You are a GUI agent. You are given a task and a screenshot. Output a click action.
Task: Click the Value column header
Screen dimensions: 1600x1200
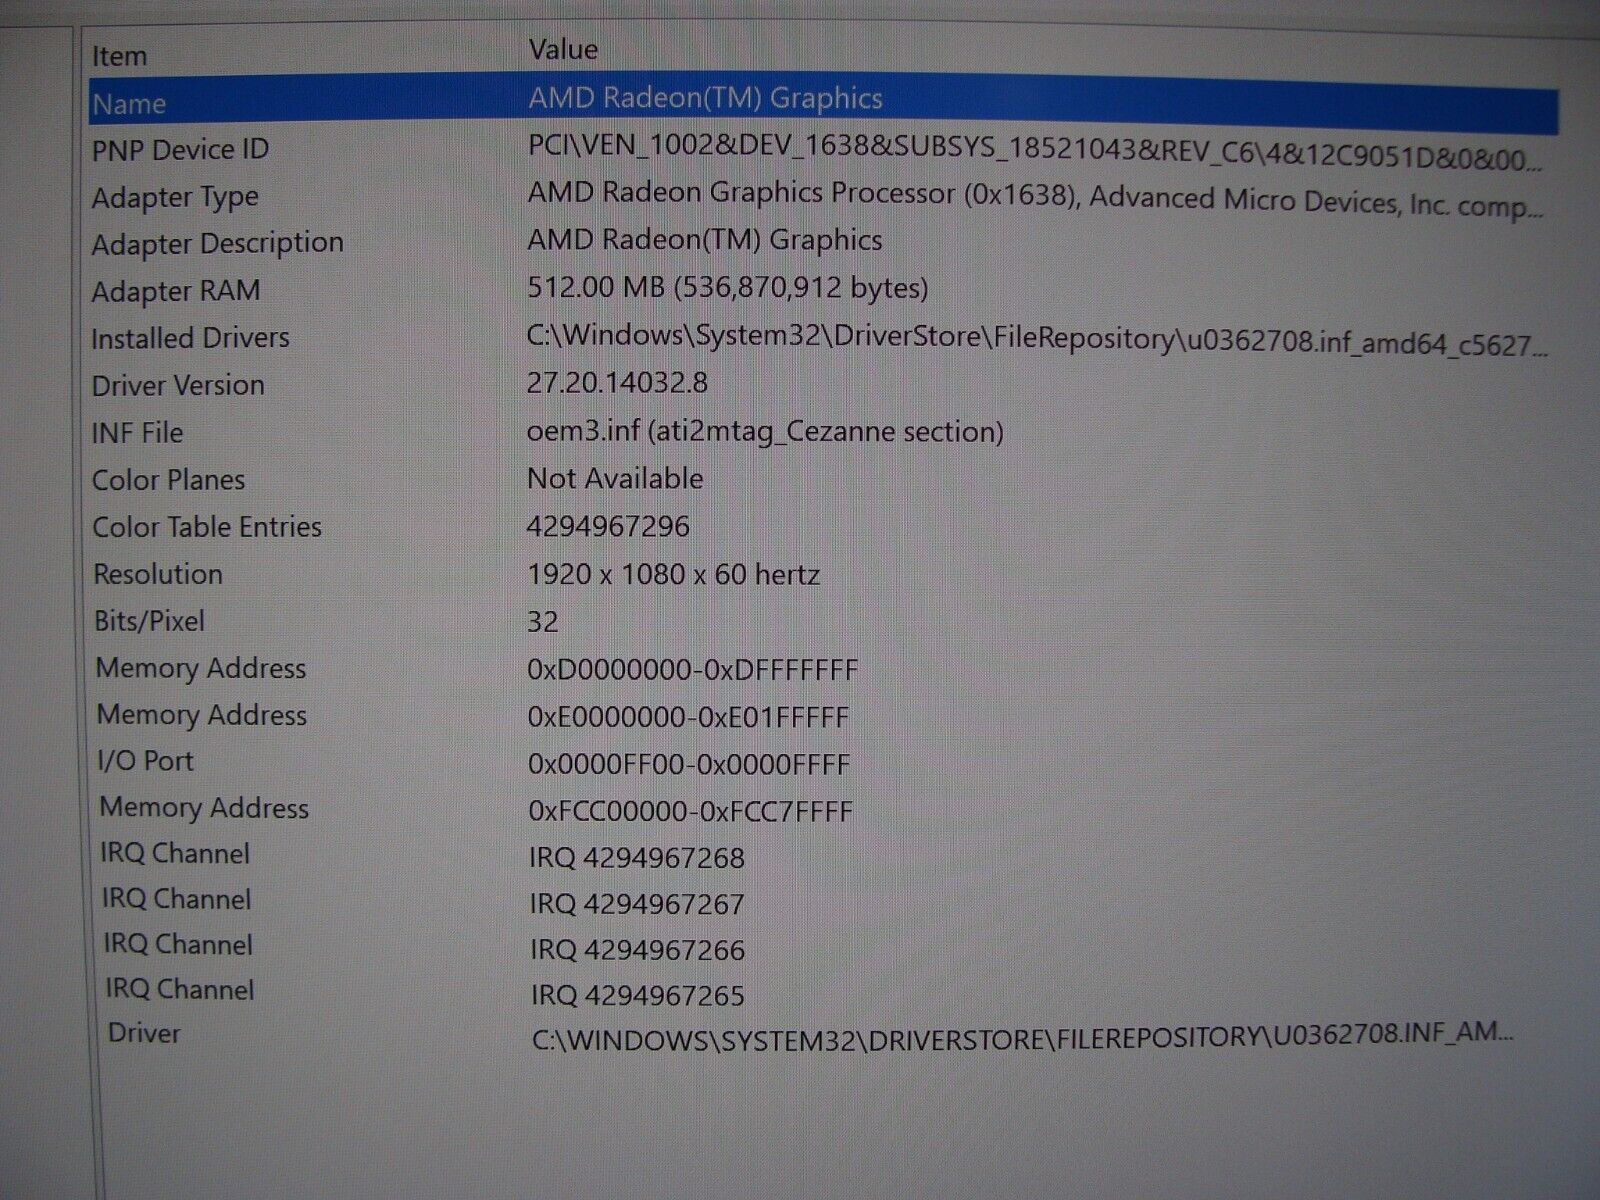click(563, 49)
